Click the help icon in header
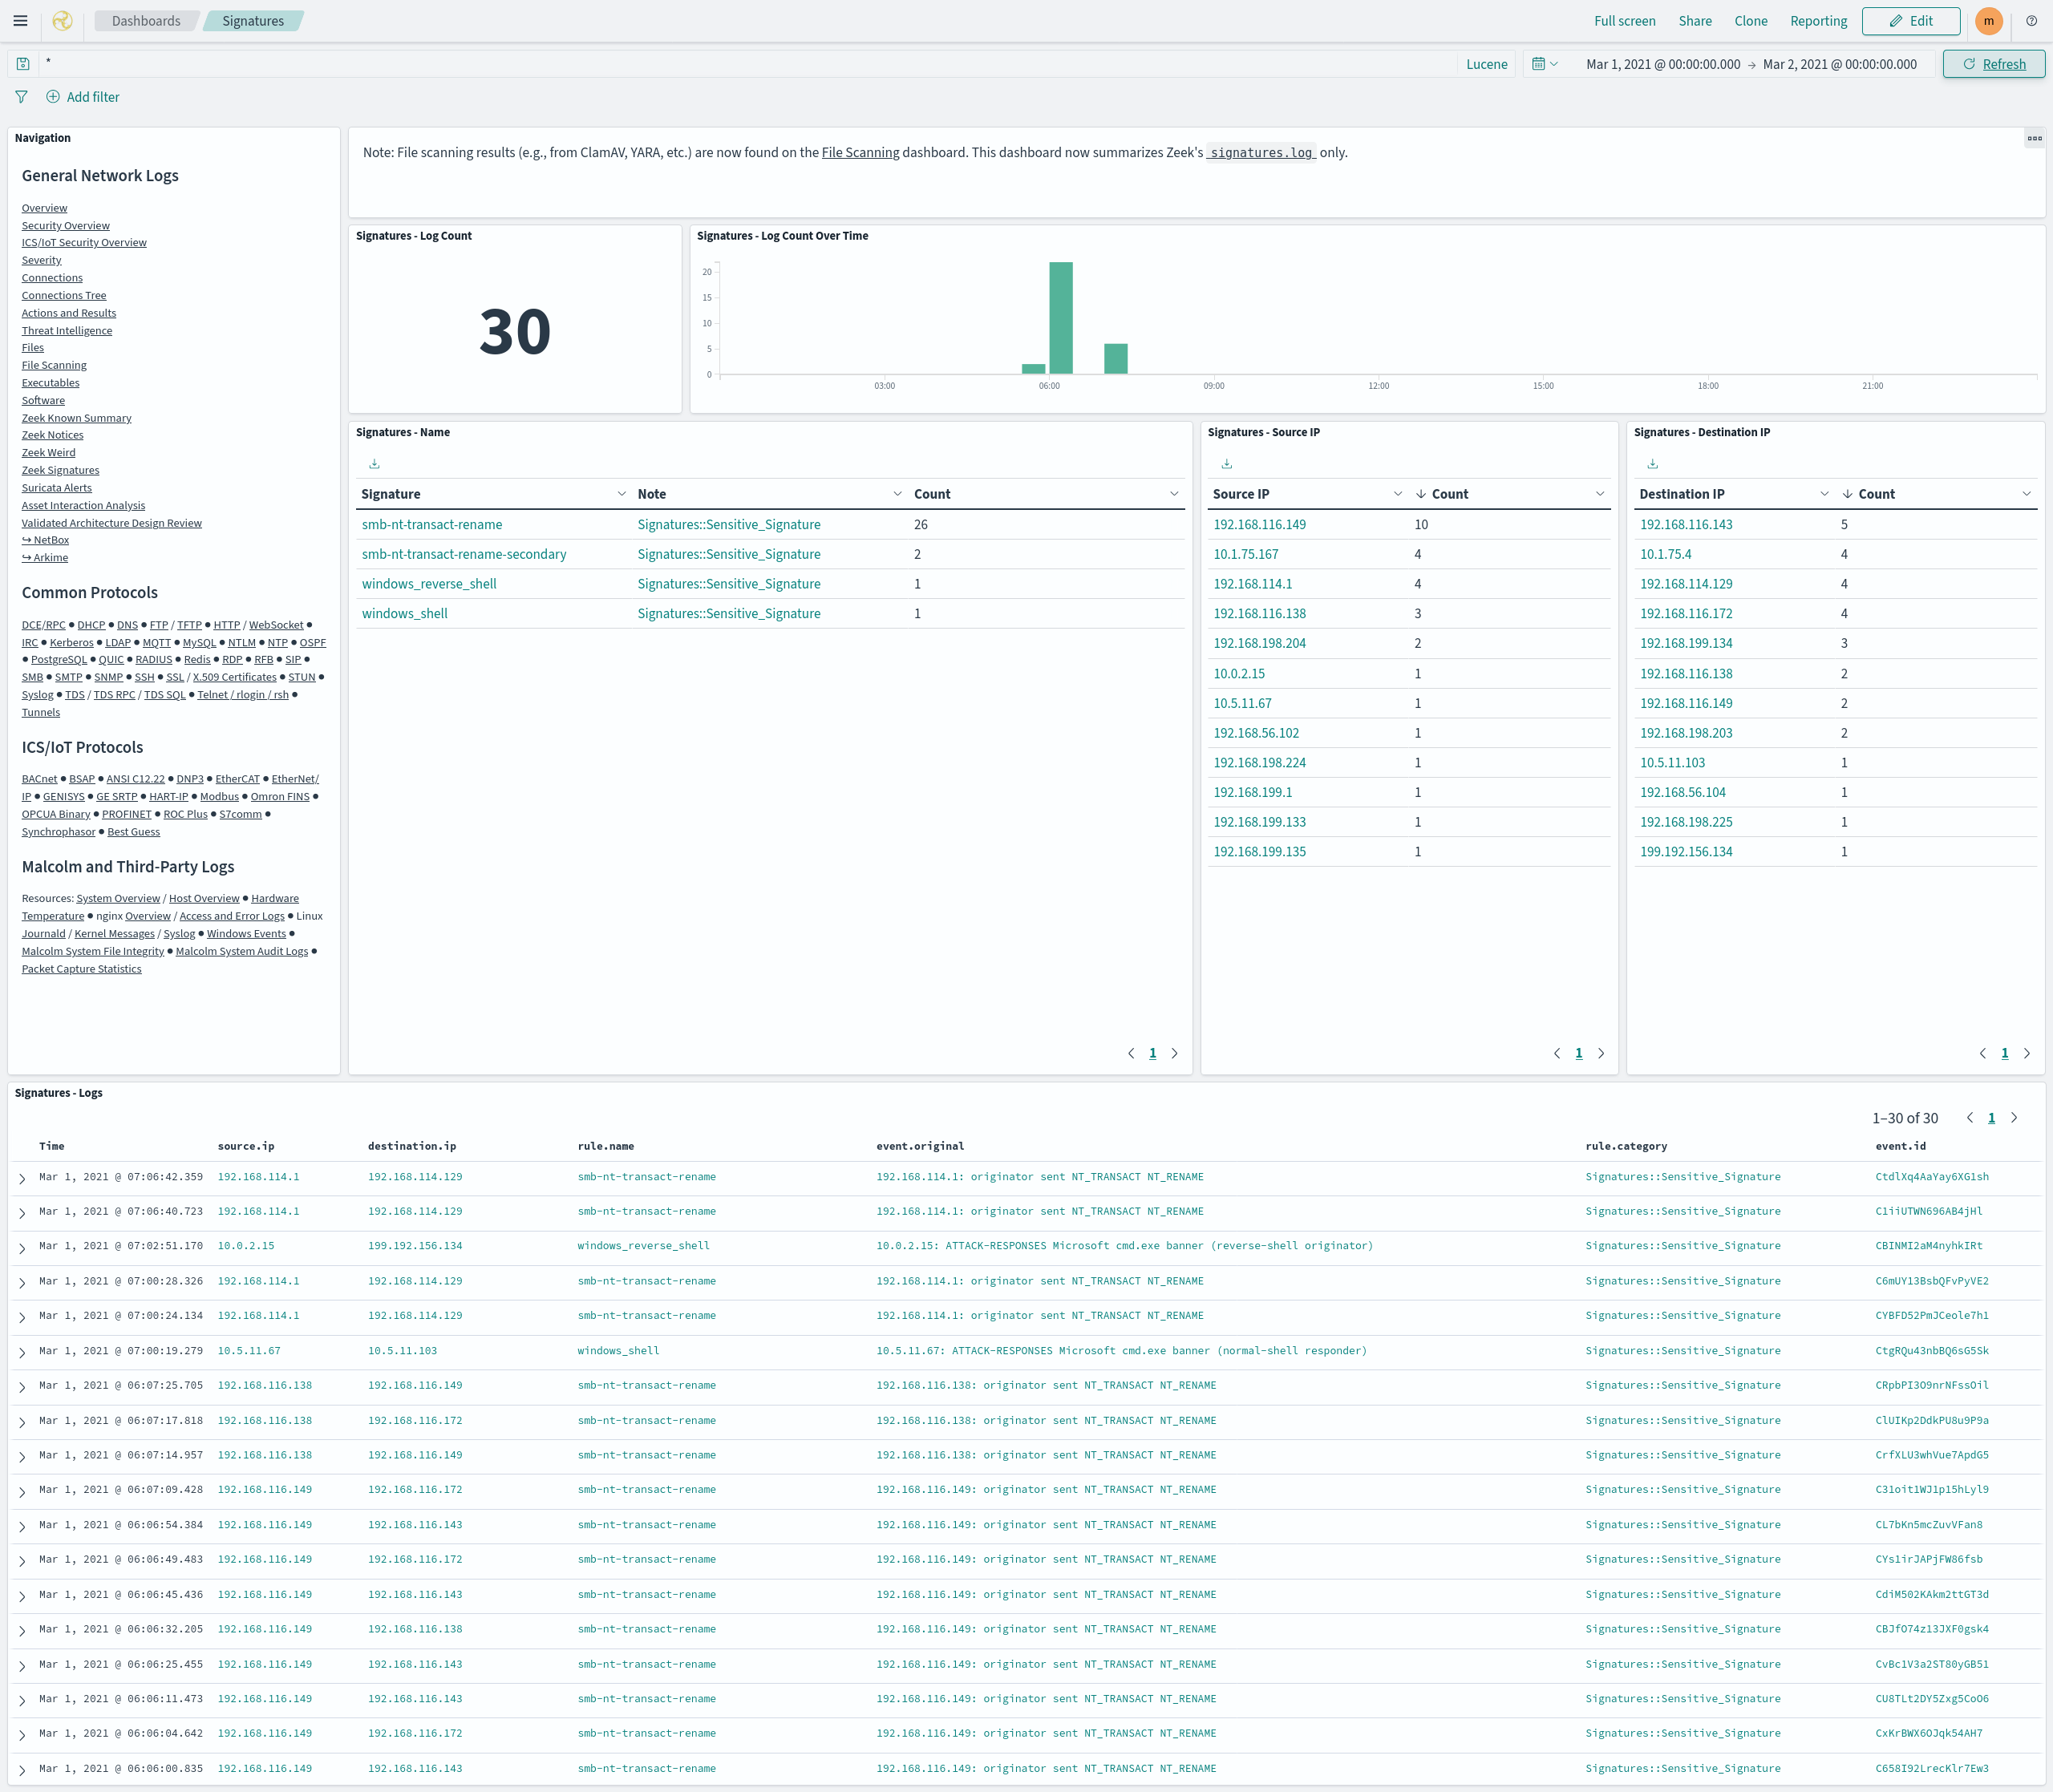 pyautogui.click(x=2031, y=21)
